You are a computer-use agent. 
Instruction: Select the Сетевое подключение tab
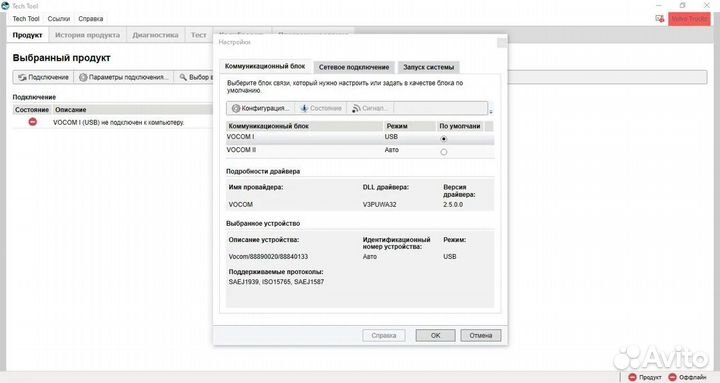(354, 67)
